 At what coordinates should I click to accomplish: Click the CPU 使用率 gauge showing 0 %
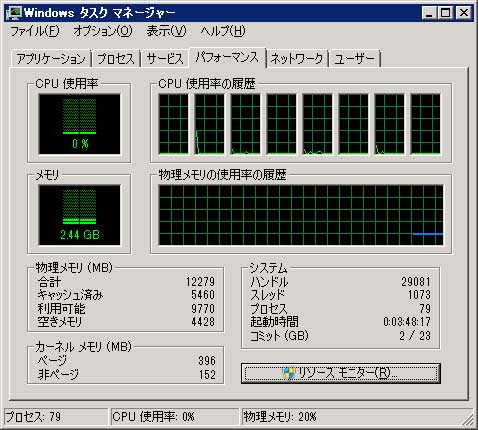click(x=79, y=124)
